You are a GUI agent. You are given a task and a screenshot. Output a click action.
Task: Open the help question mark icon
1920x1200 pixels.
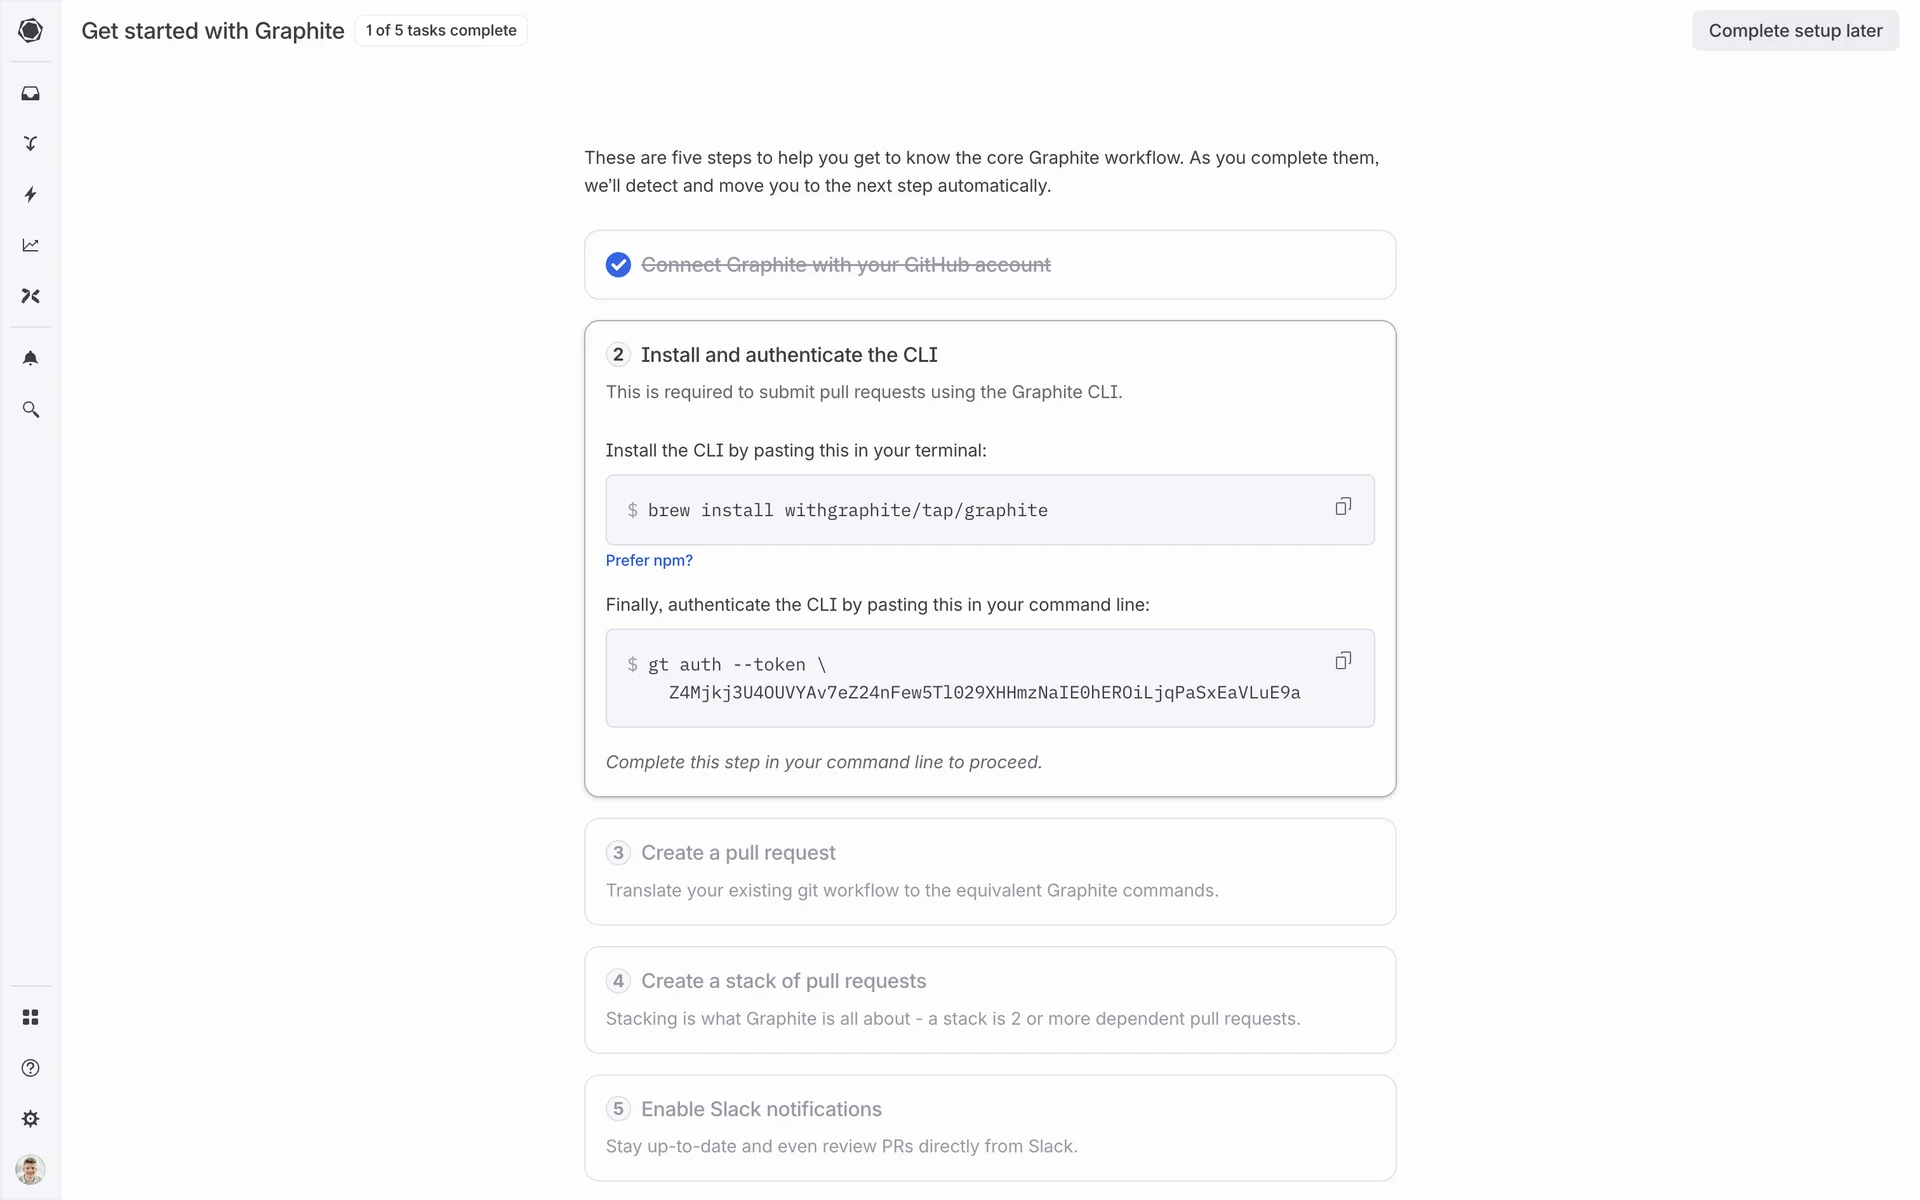point(30,1068)
